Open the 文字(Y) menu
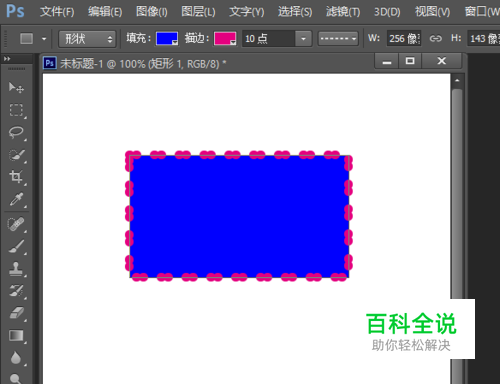The height and width of the screenshot is (384, 500). click(247, 12)
